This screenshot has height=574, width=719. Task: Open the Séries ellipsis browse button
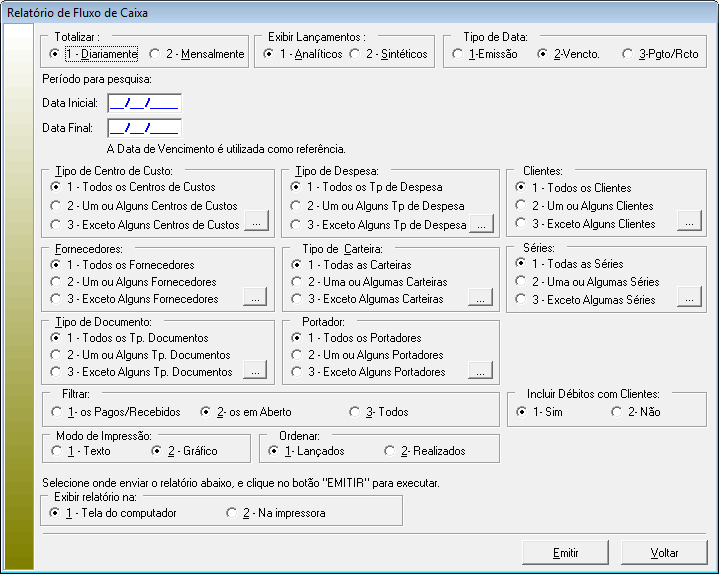(688, 297)
